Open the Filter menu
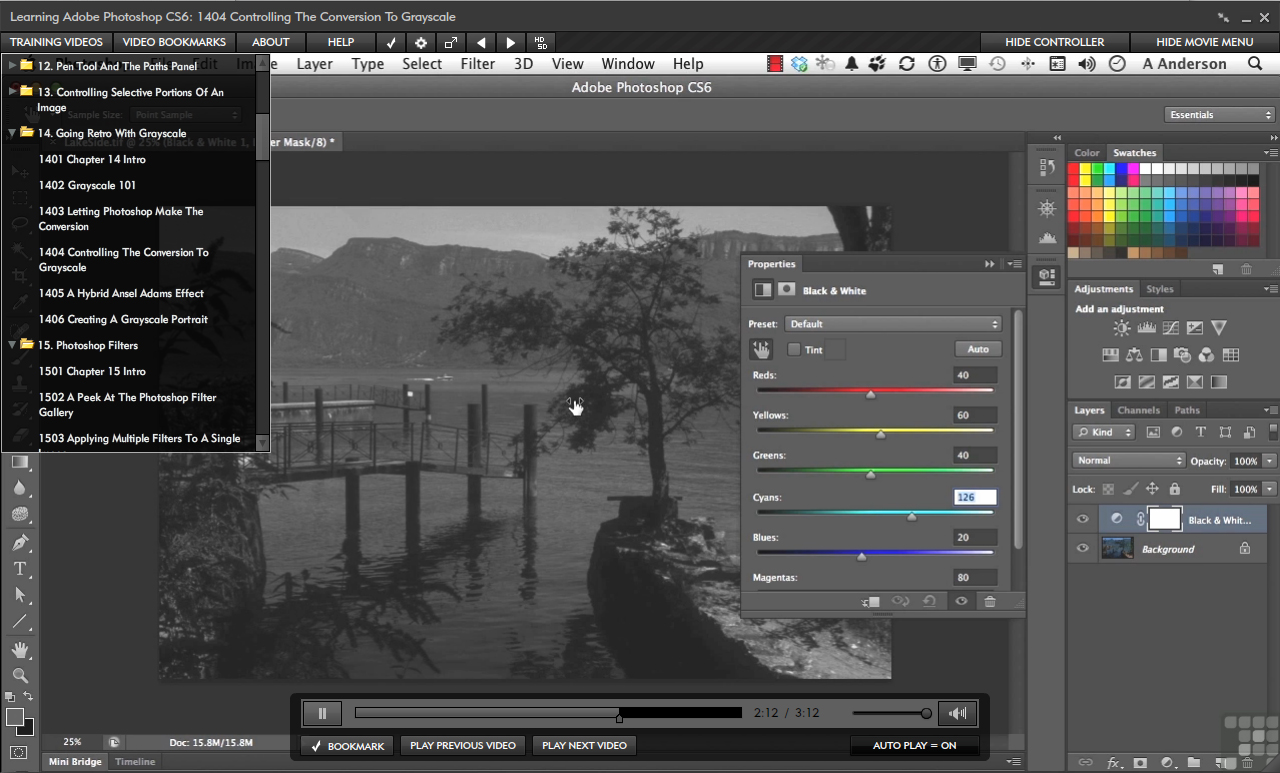 (478, 63)
